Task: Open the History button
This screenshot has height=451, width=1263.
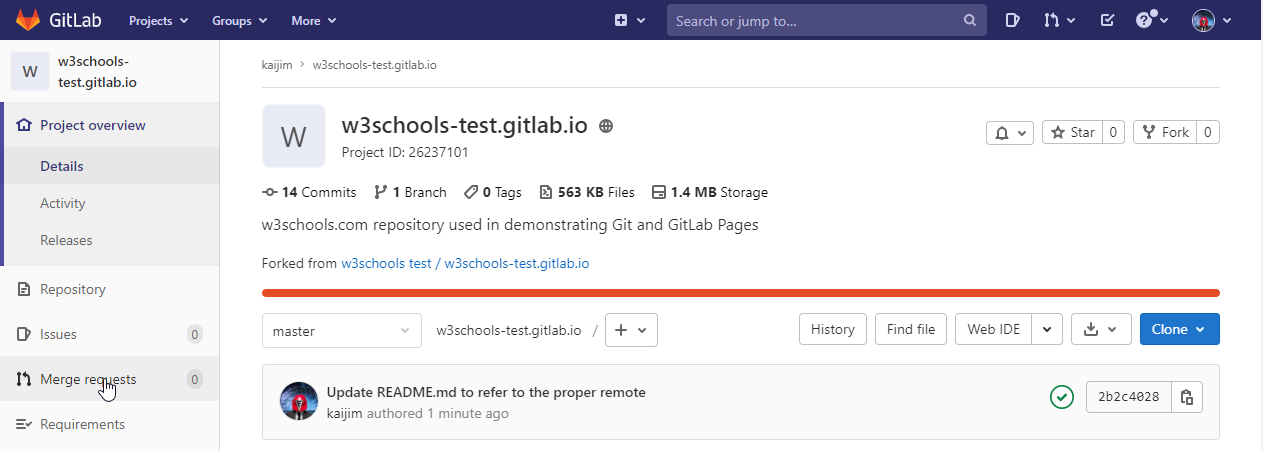Action: pos(832,329)
